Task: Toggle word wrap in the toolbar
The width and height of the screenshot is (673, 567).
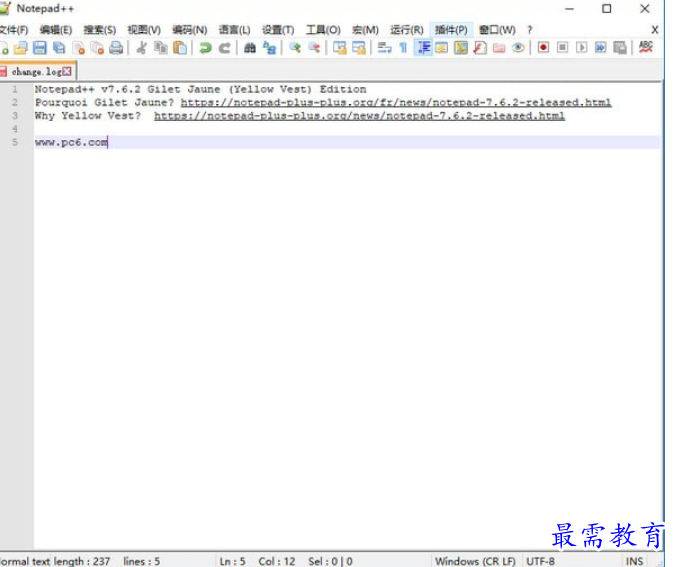Action: [384, 48]
